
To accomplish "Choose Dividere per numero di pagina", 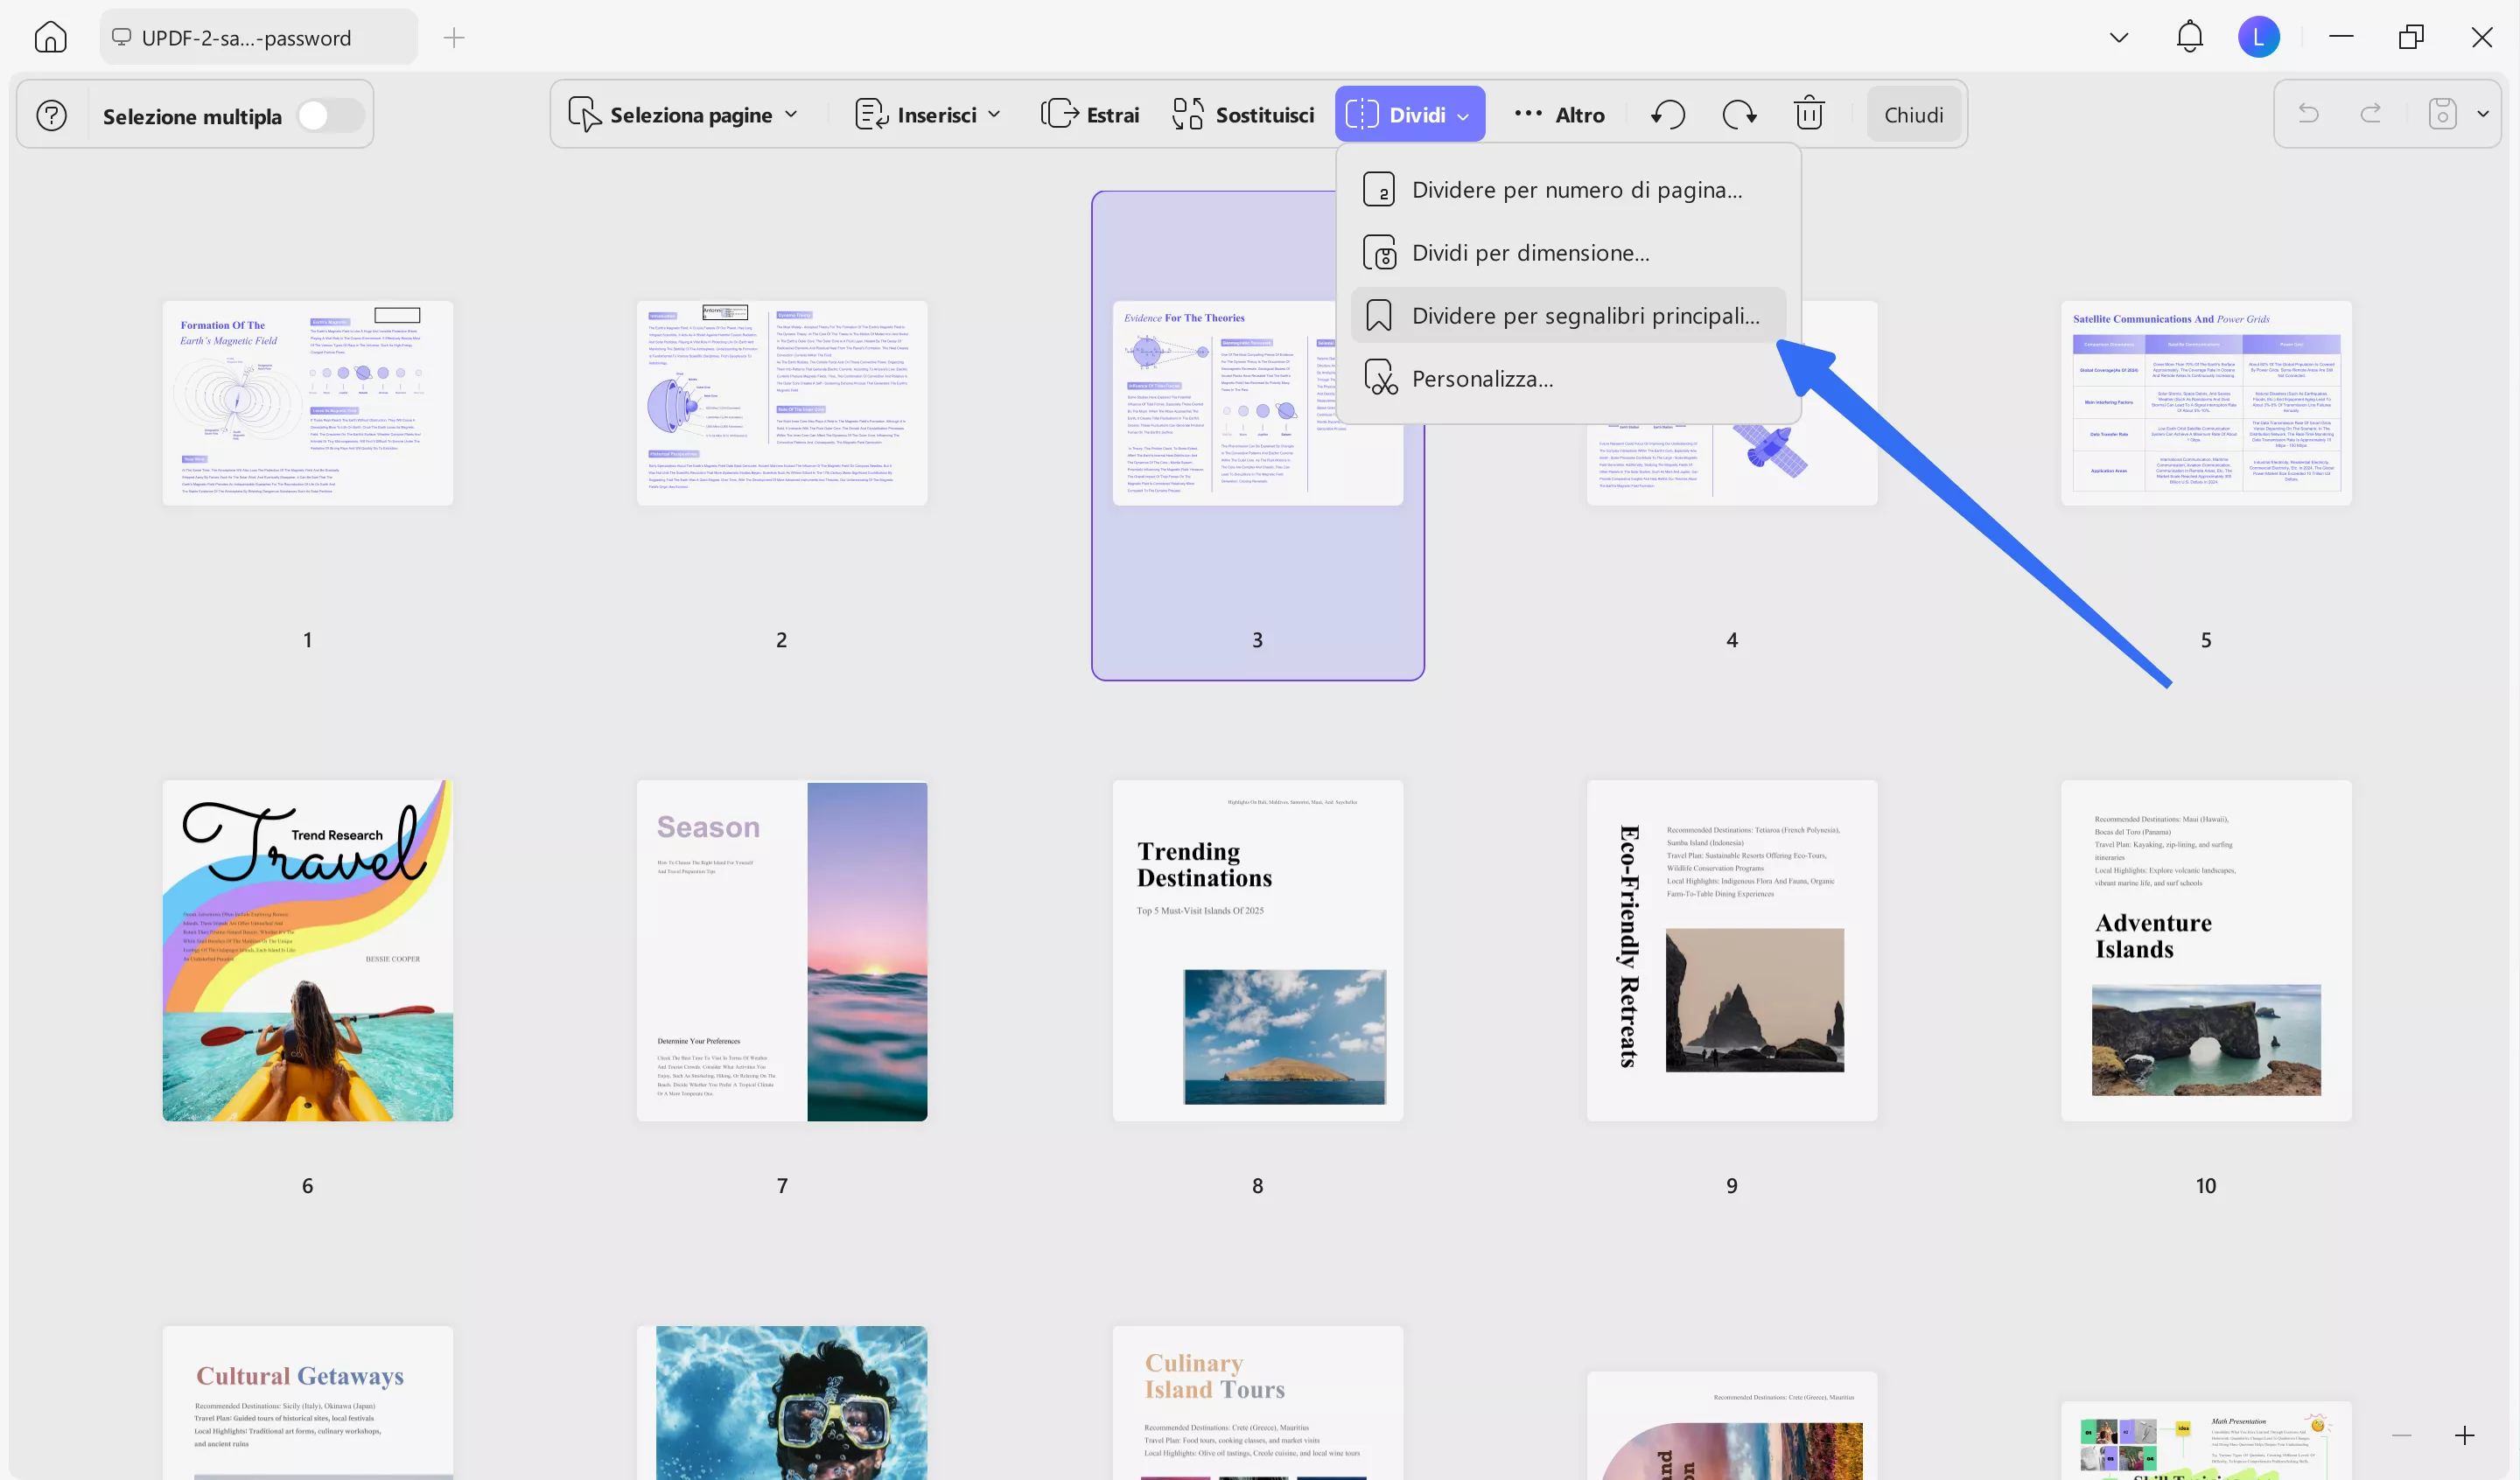I will [1576, 190].
